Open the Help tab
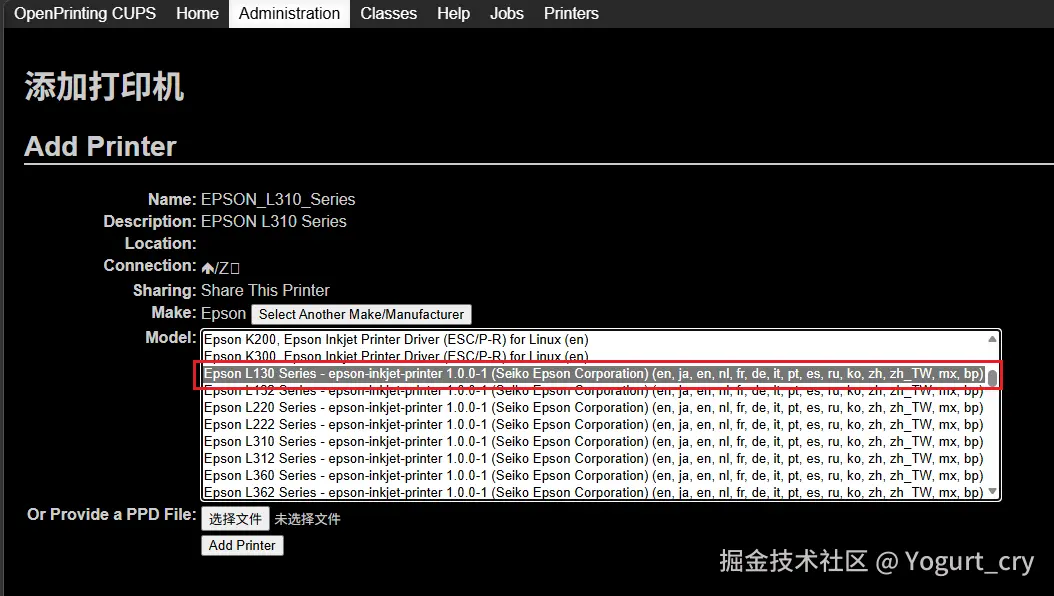The image size is (1054, 596). [x=453, y=13]
